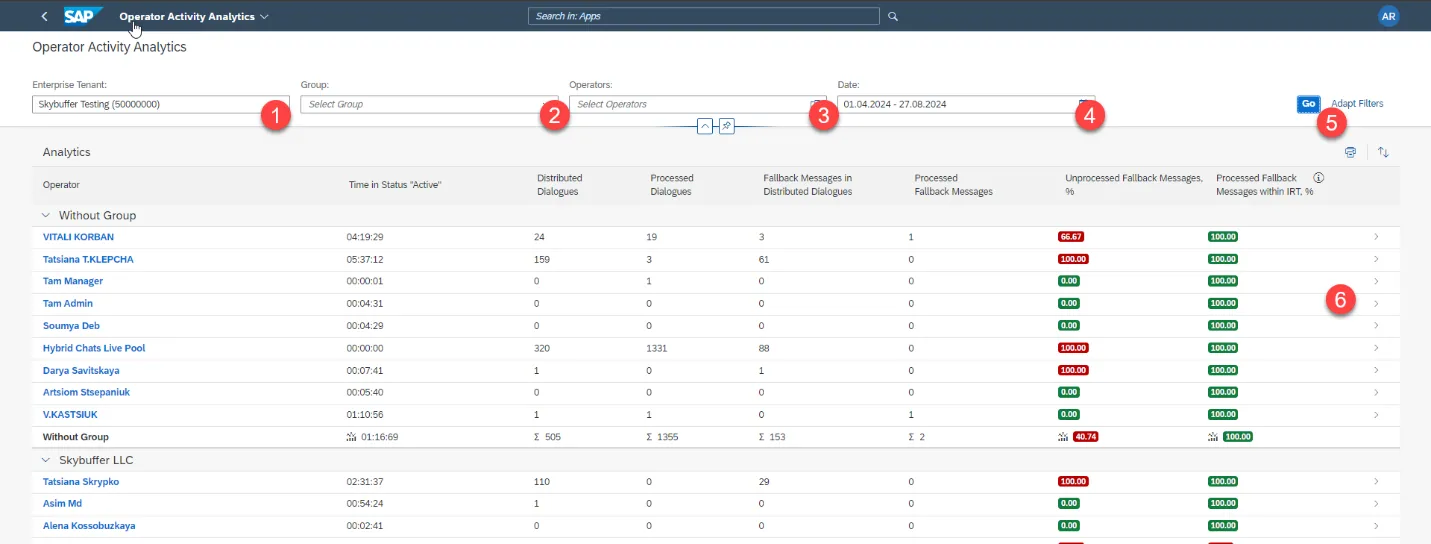Click the red 40.74 summary badge
Image resolution: width=1431 pixels, height=544 pixels.
pyautogui.click(x=1086, y=436)
